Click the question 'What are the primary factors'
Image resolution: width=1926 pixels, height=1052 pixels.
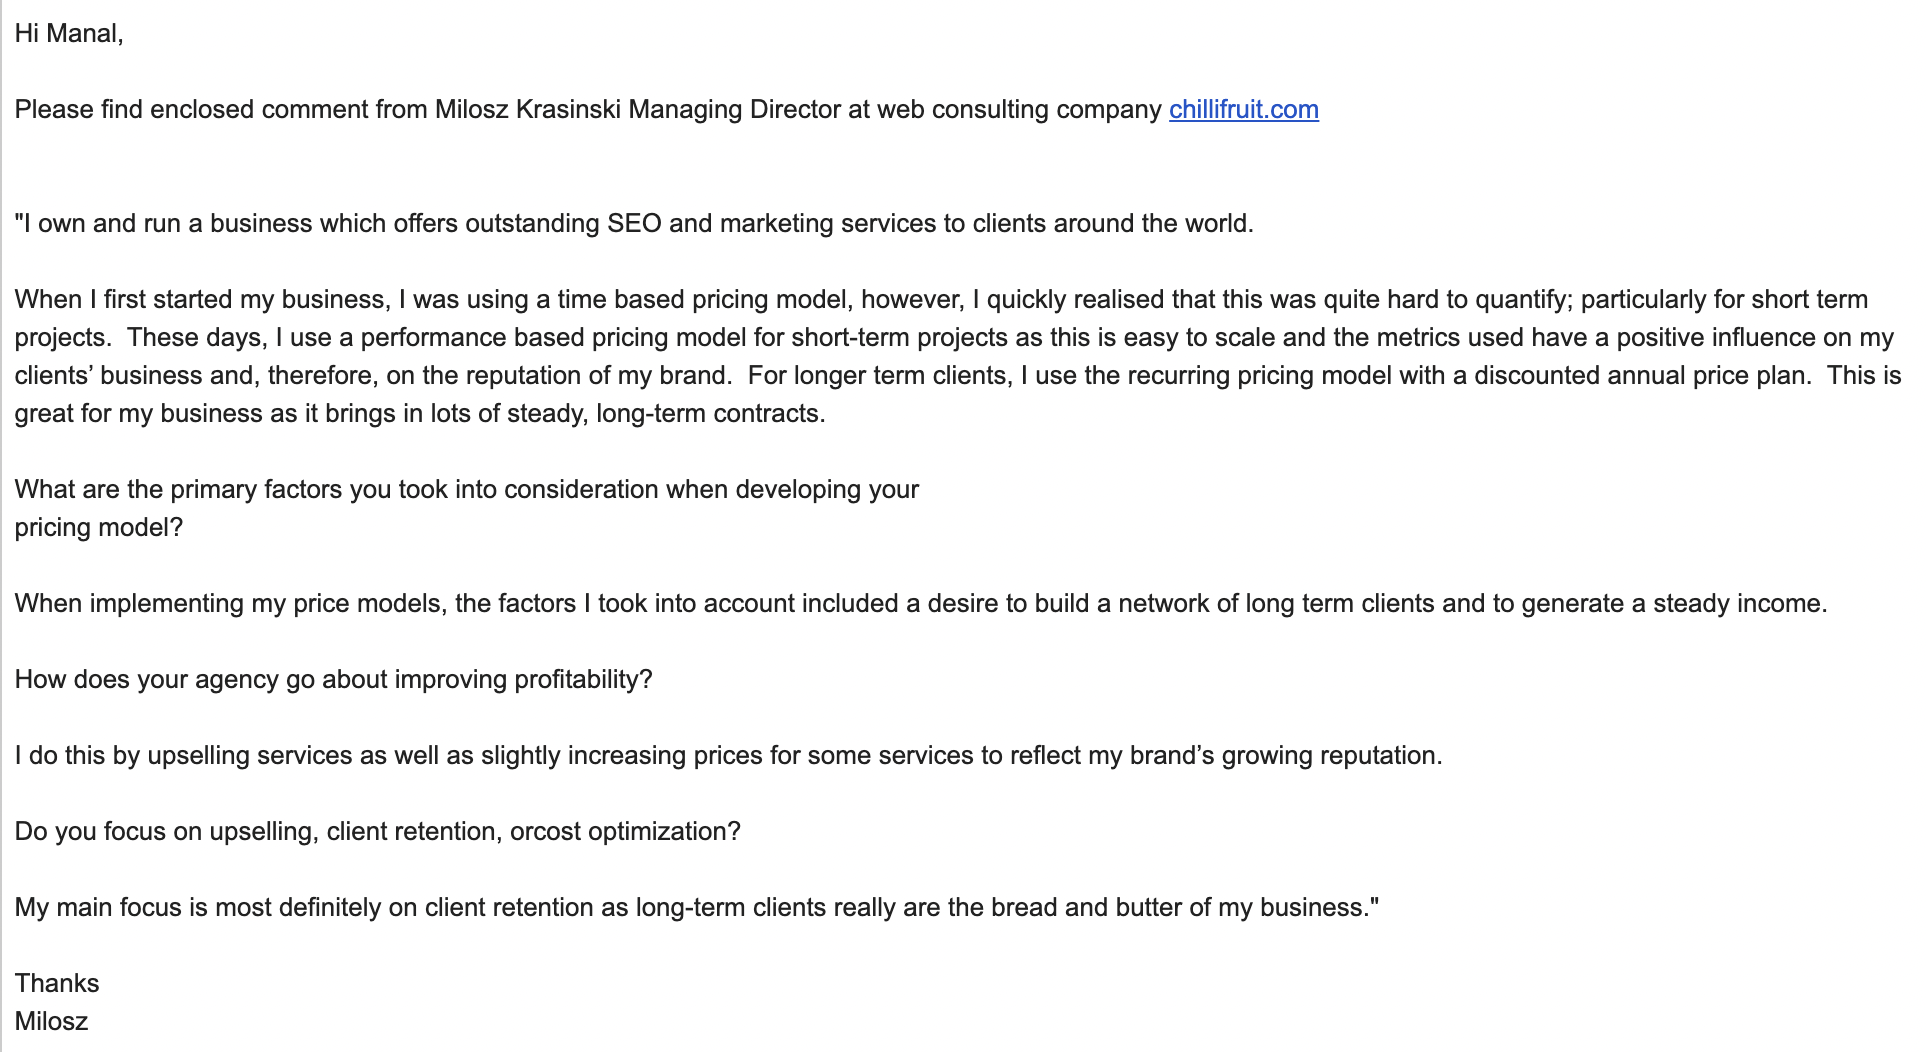tap(467, 489)
